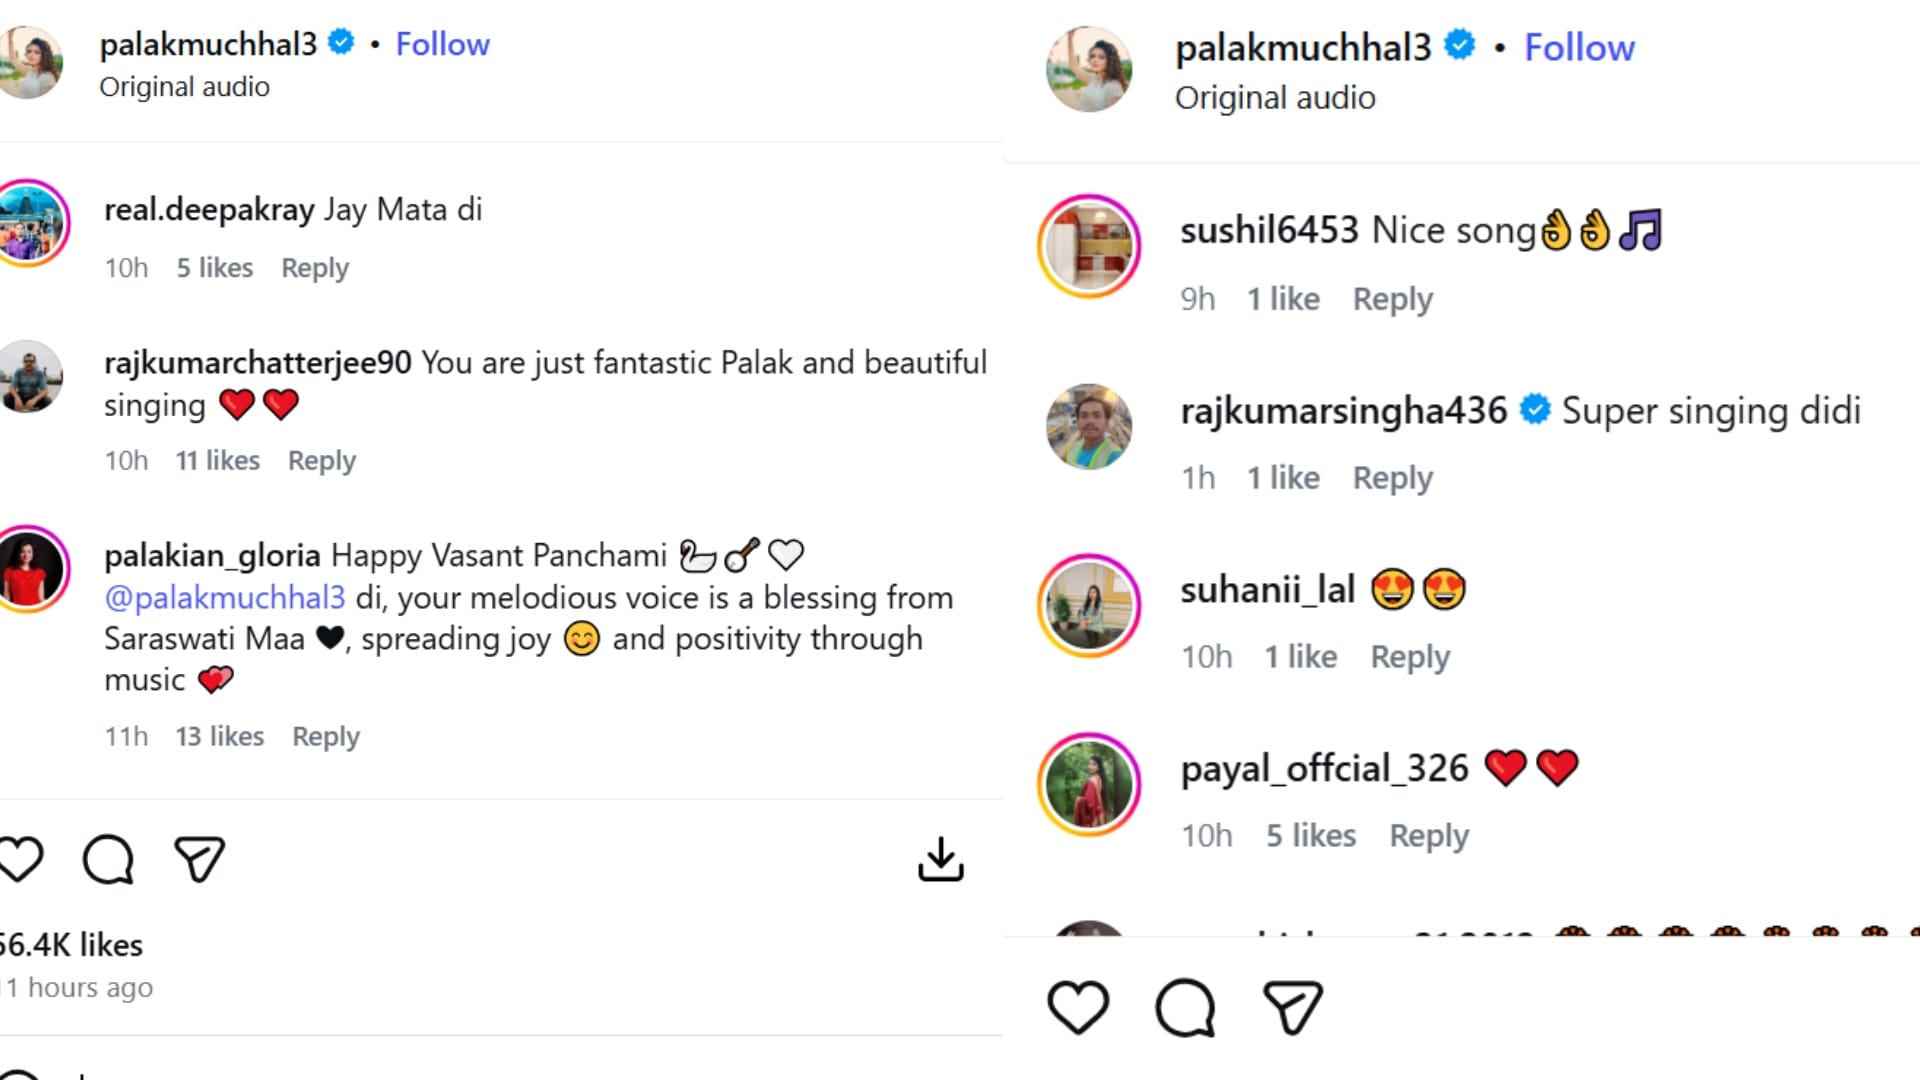Open sushil6453's profile picture

(1089, 246)
